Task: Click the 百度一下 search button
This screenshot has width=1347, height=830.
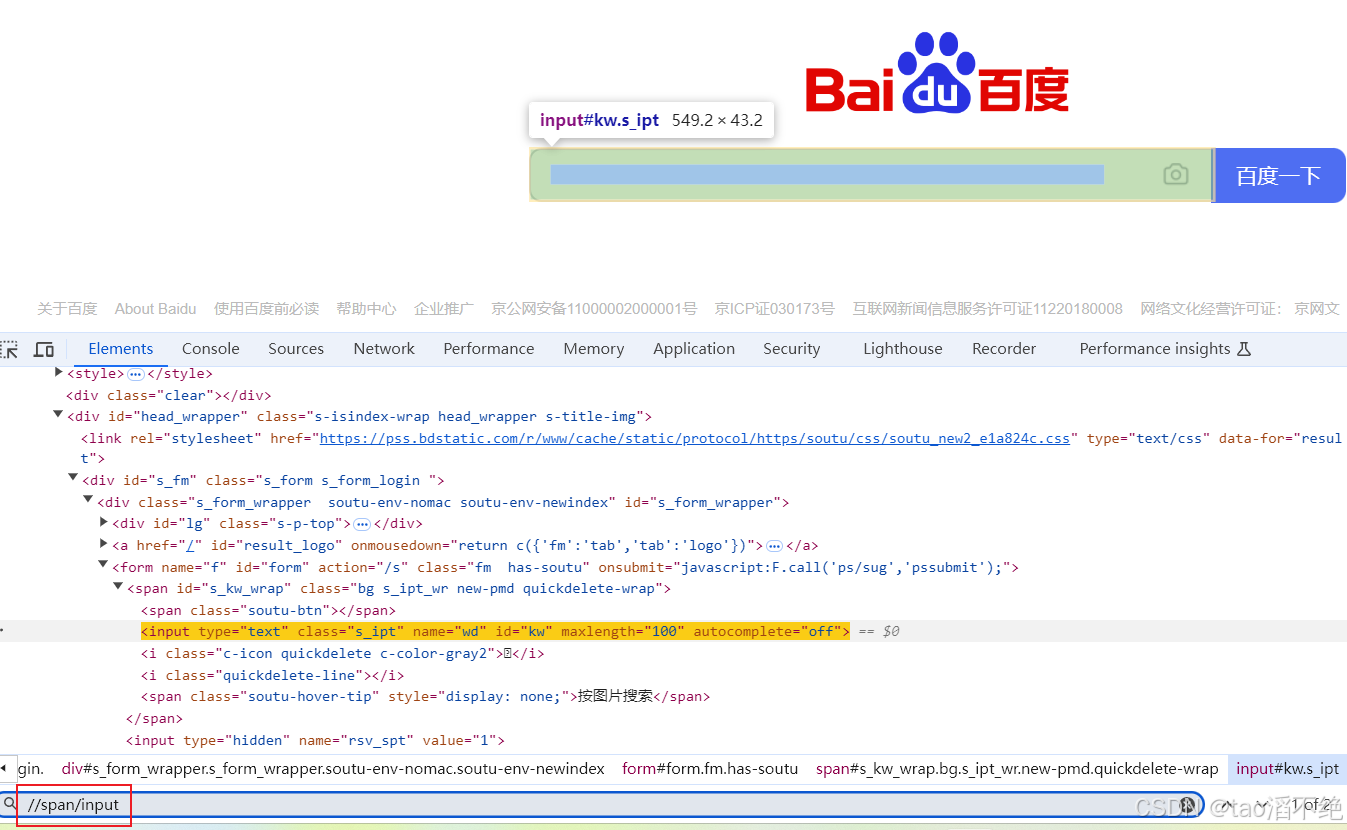Action: pos(1279,176)
